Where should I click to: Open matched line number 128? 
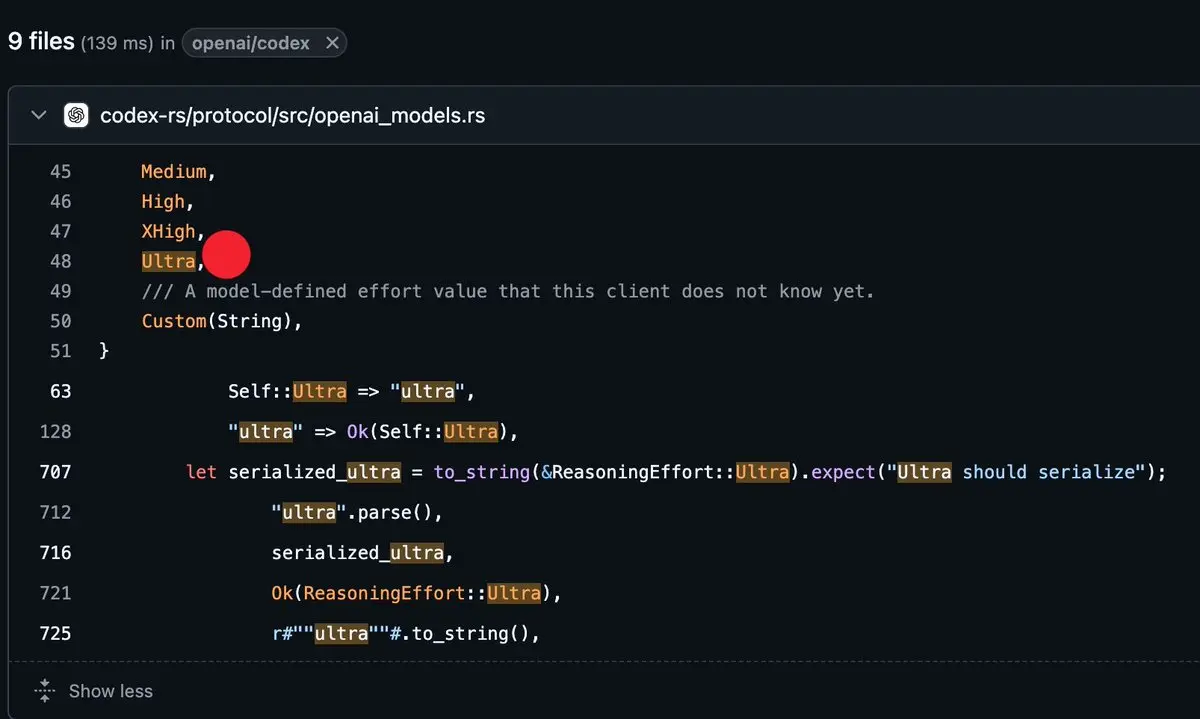coord(56,432)
